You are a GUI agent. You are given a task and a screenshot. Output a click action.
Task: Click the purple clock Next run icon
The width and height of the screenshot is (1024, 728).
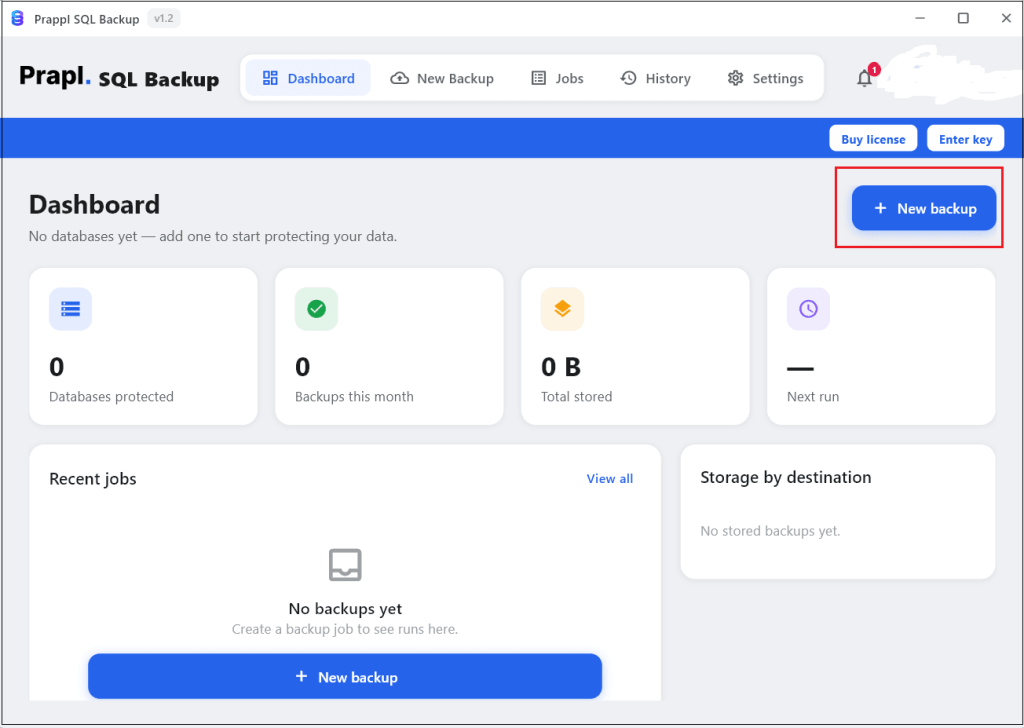click(x=808, y=309)
